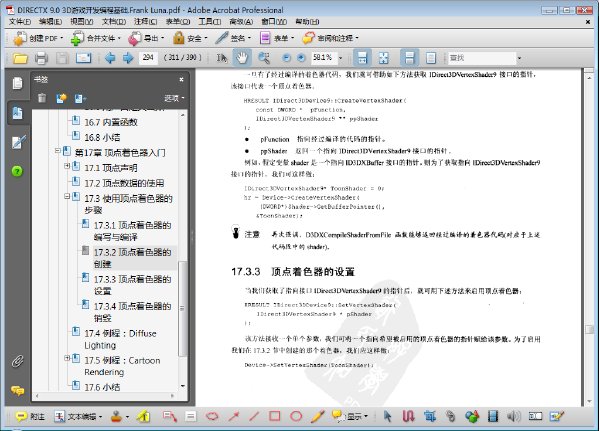Open the 注释 menu
Screen dimensions: 600x431
coord(145,22)
